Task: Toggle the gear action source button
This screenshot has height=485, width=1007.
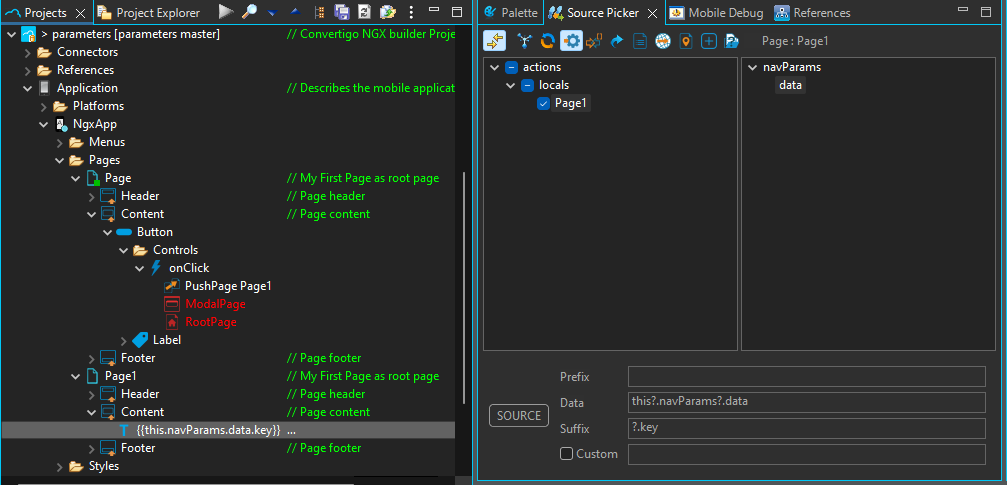Action: click(x=571, y=41)
